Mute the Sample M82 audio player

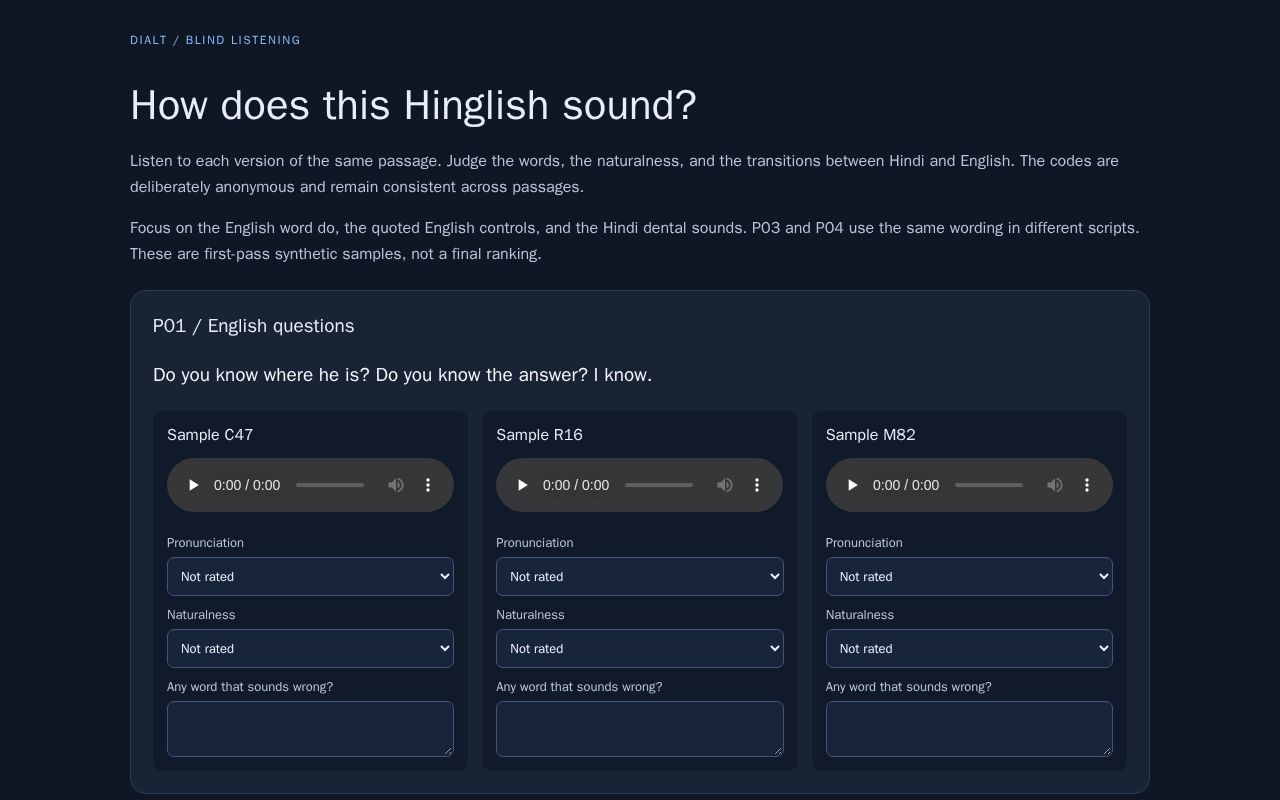(1055, 485)
